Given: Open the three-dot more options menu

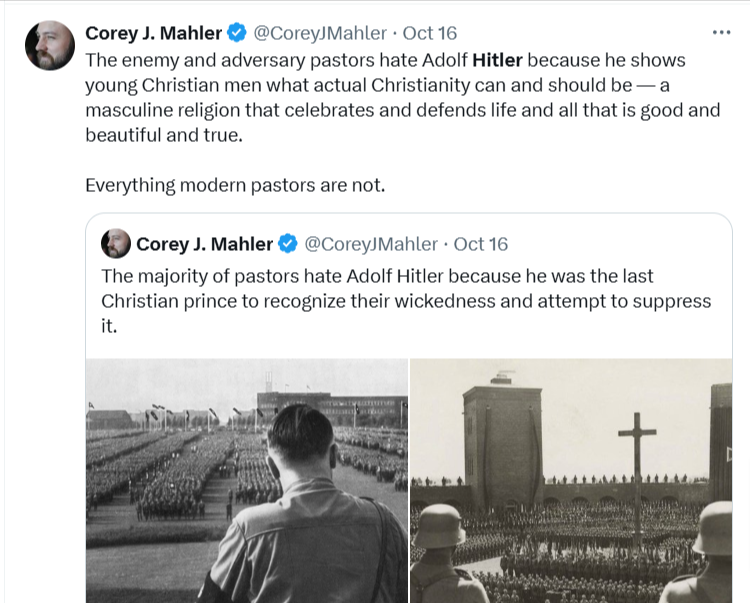Looking at the screenshot, I should 721,32.
